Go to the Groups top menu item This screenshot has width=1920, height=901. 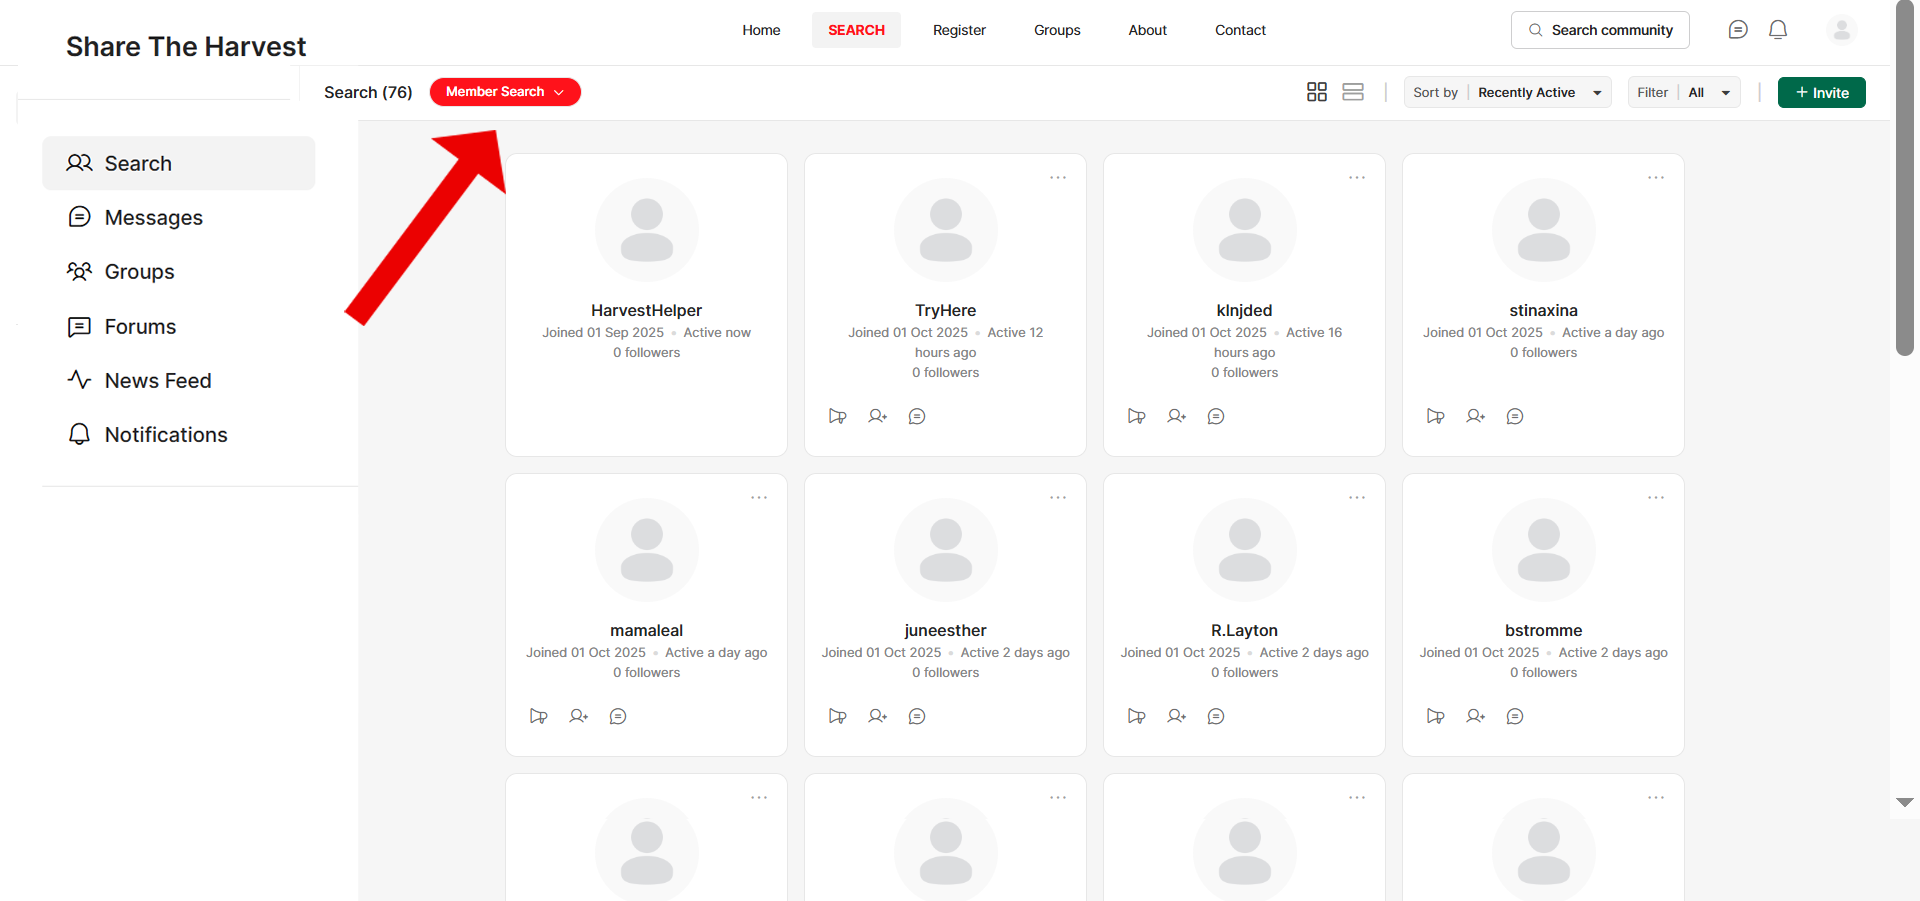click(1057, 30)
